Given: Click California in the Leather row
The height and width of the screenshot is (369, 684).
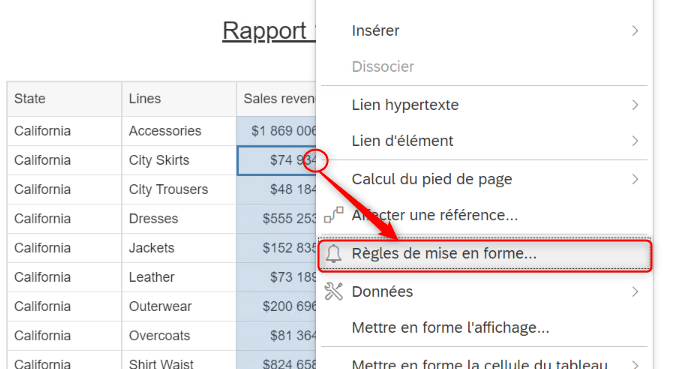Looking at the screenshot, I should coord(64,277).
